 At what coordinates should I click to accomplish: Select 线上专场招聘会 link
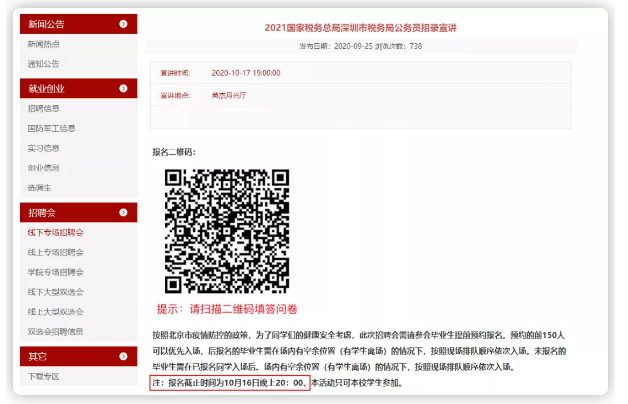point(55,252)
